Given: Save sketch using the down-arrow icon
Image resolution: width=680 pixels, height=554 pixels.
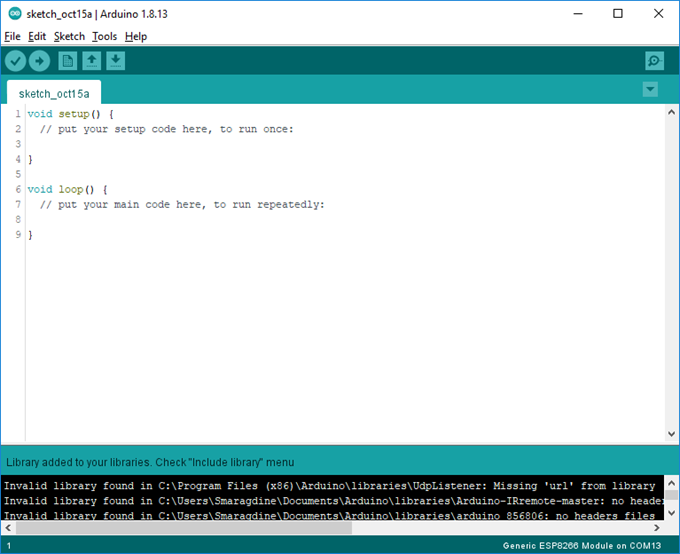Looking at the screenshot, I should pyautogui.click(x=115, y=61).
